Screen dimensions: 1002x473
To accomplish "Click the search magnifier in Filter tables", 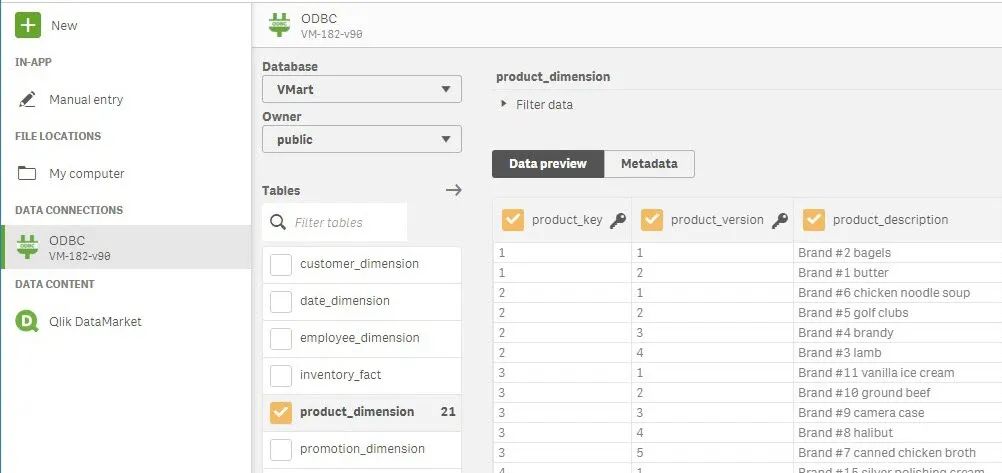I will (278, 223).
